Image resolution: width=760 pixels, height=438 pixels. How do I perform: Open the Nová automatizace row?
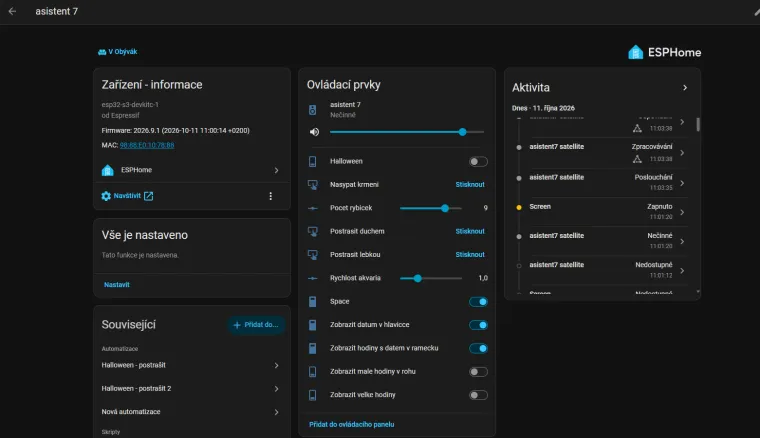click(x=191, y=412)
